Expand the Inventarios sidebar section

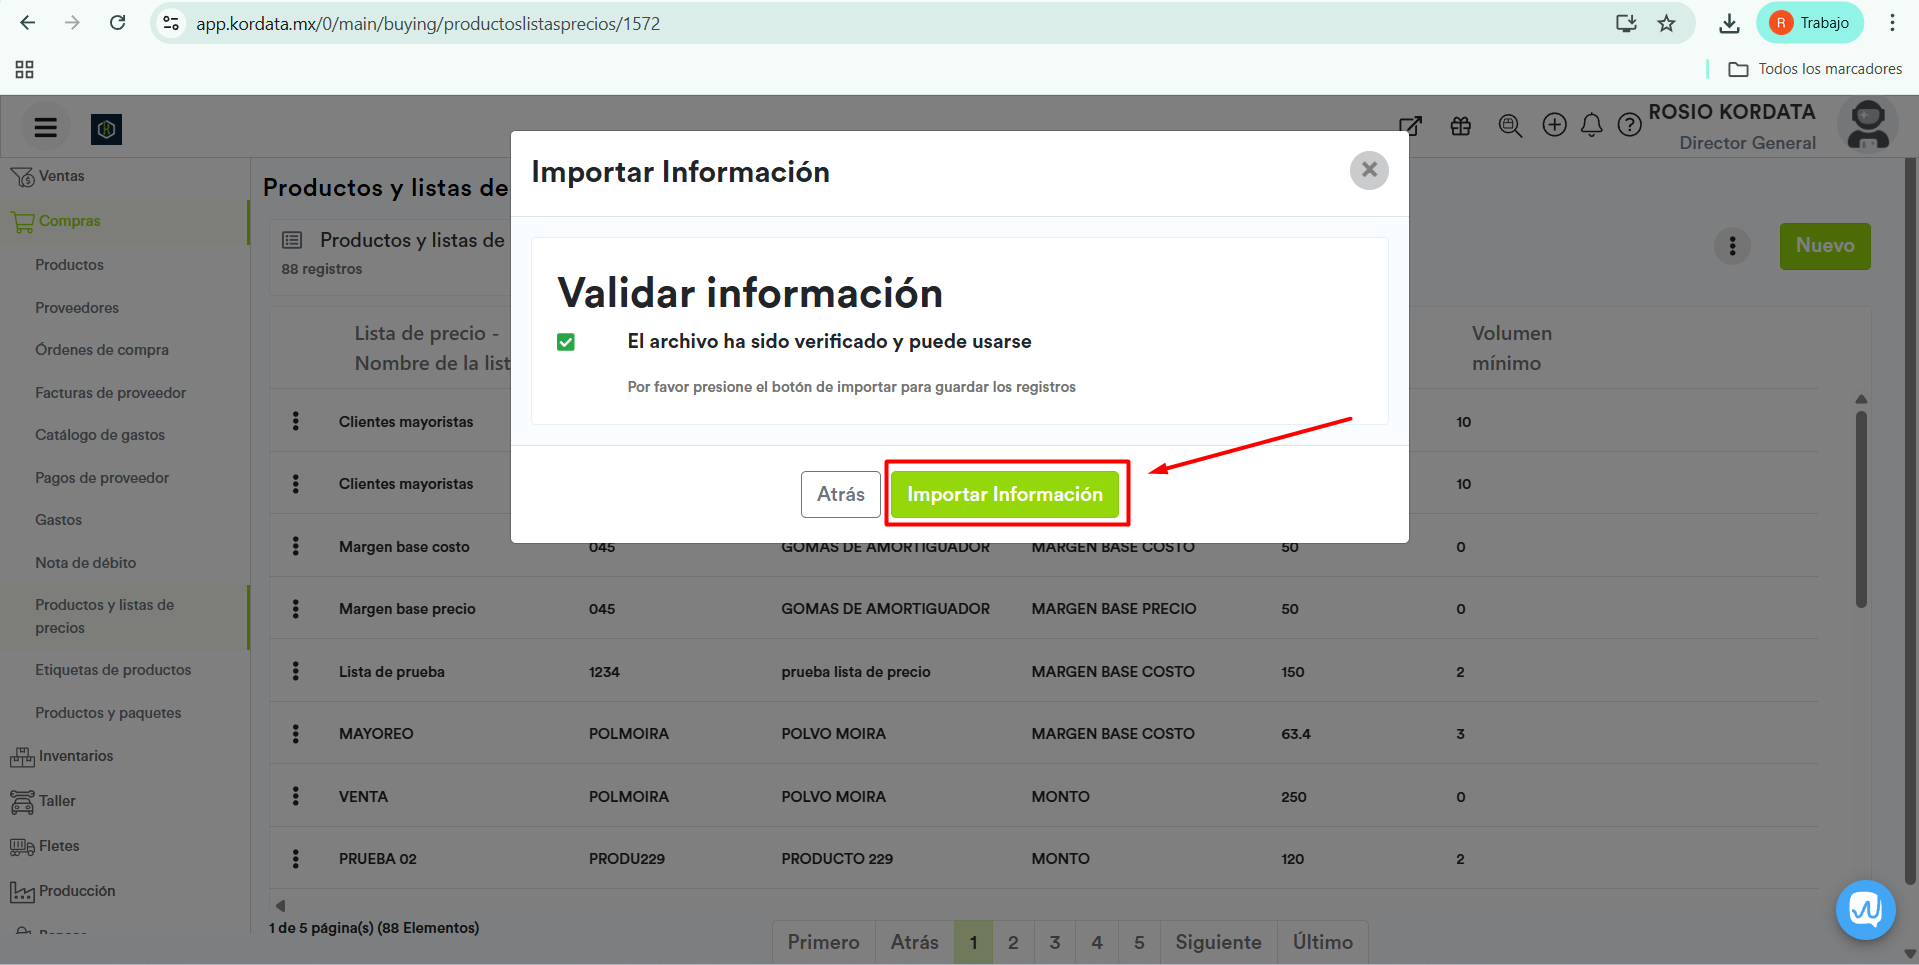[75, 756]
